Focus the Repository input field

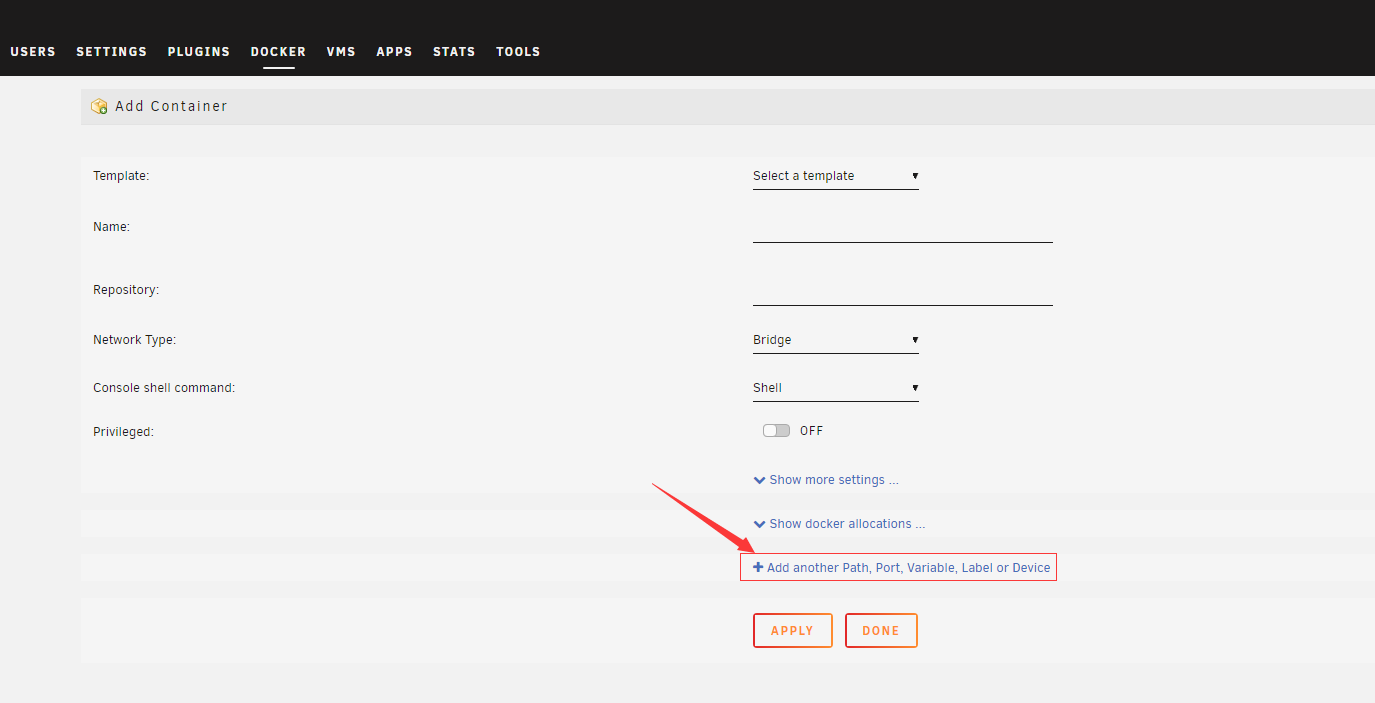click(x=903, y=293)
